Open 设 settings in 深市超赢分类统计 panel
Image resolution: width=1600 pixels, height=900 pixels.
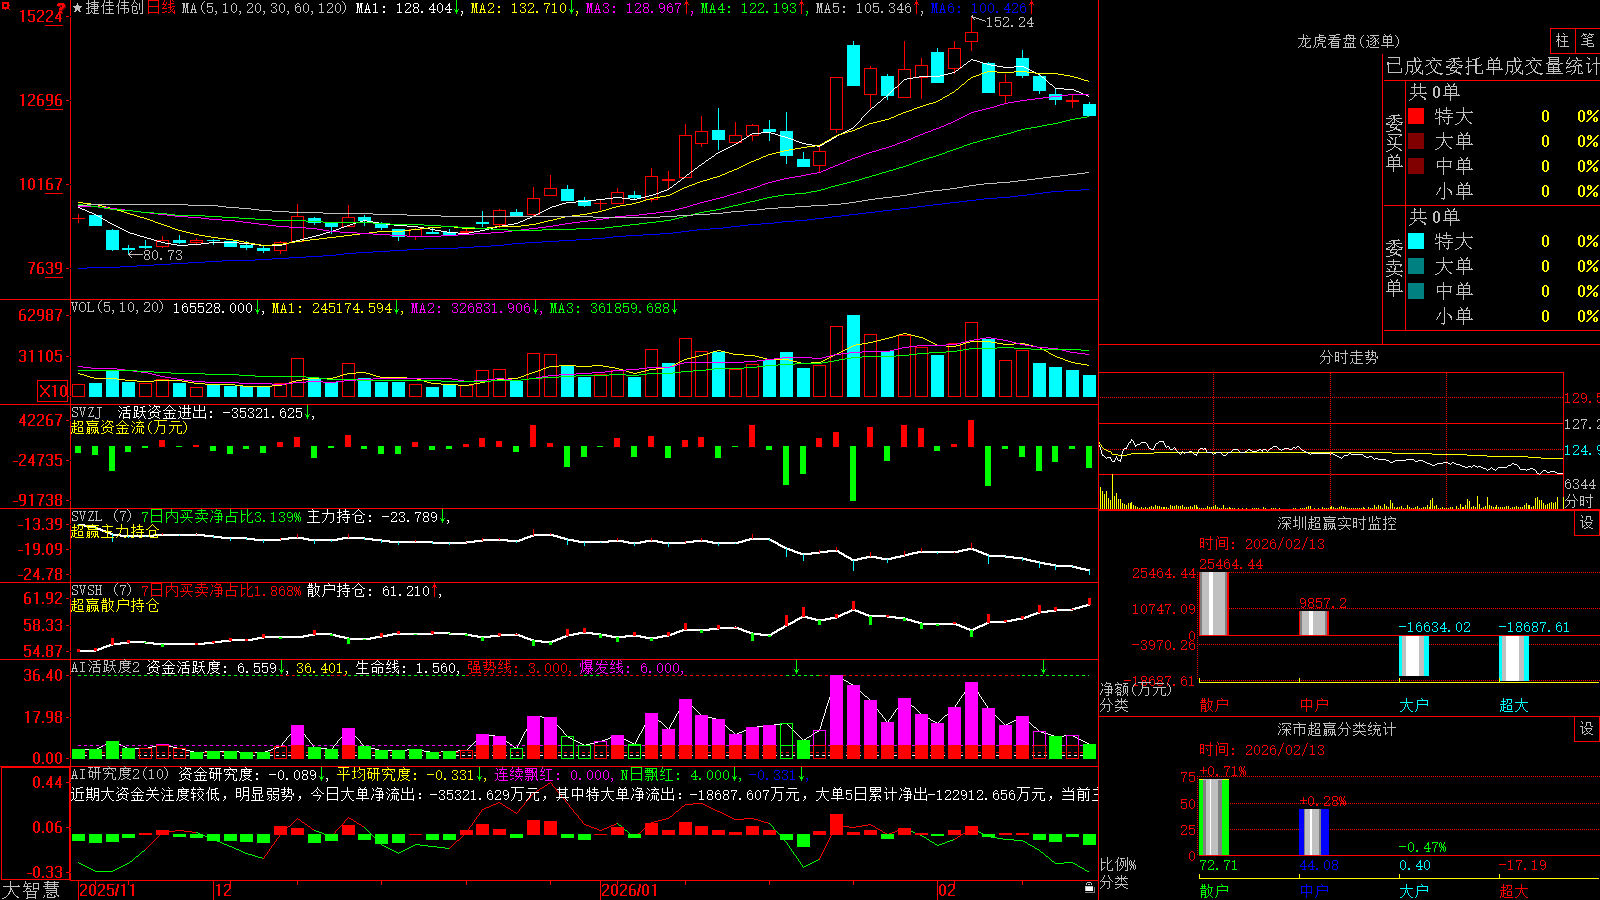[1587, 729]
